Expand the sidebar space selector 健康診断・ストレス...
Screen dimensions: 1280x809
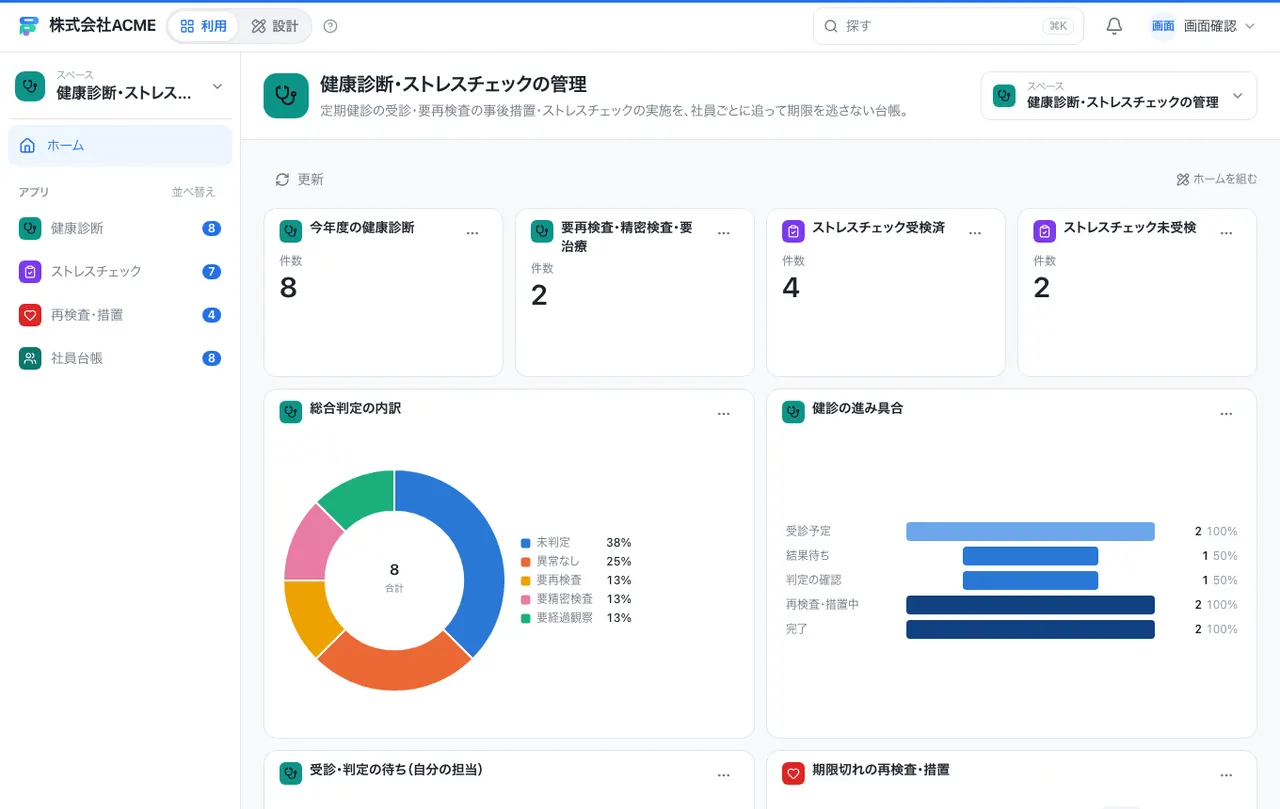[120, 86]
